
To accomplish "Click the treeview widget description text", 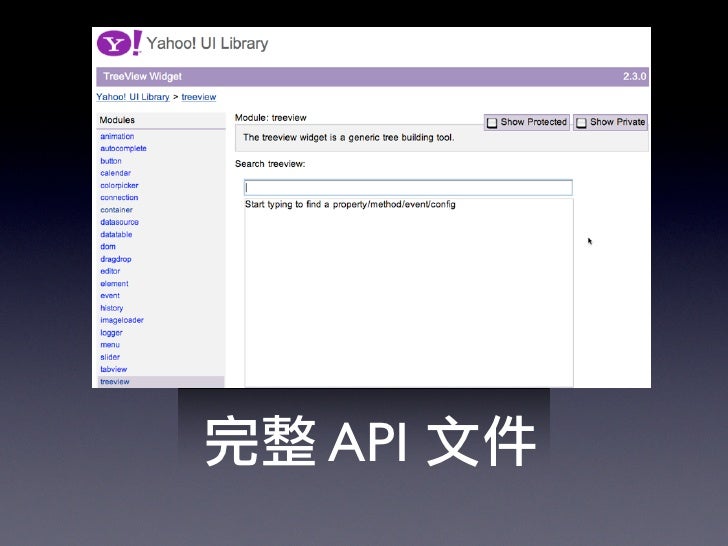I will click(x=349, y=138).
